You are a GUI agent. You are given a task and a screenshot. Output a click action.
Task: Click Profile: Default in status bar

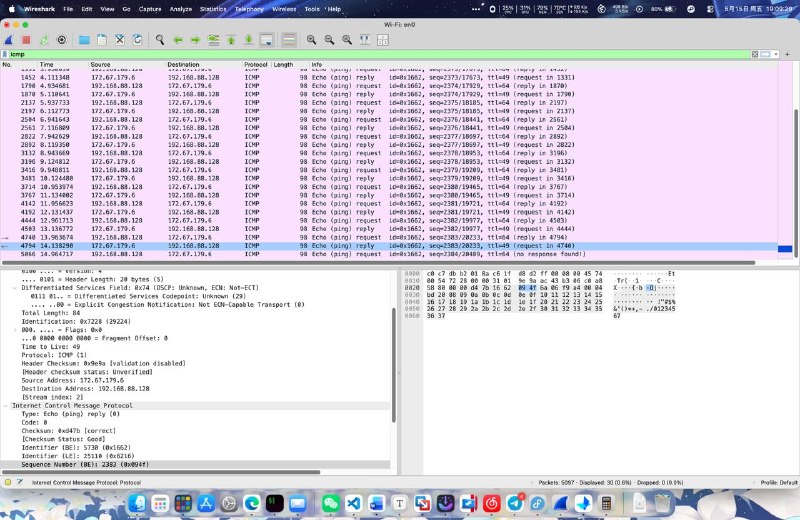[x=779, y=482]
